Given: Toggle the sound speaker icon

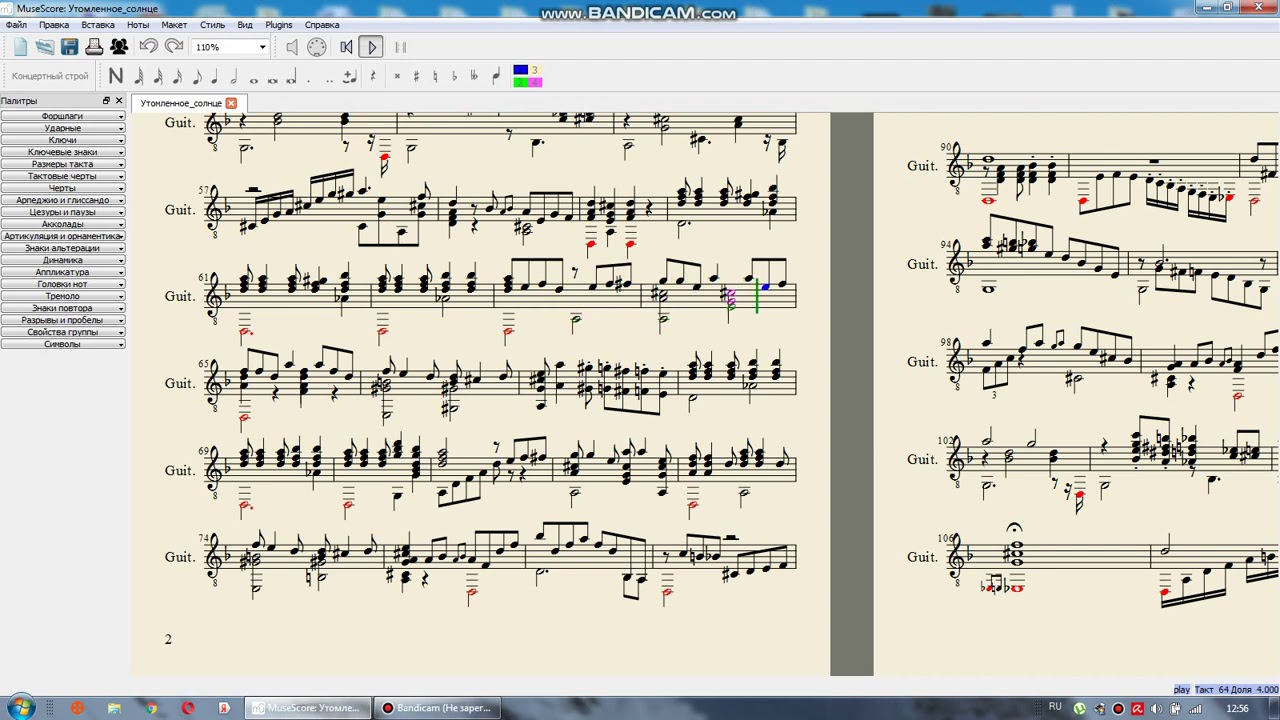Looking at the screenshot, I should [291, 47].
